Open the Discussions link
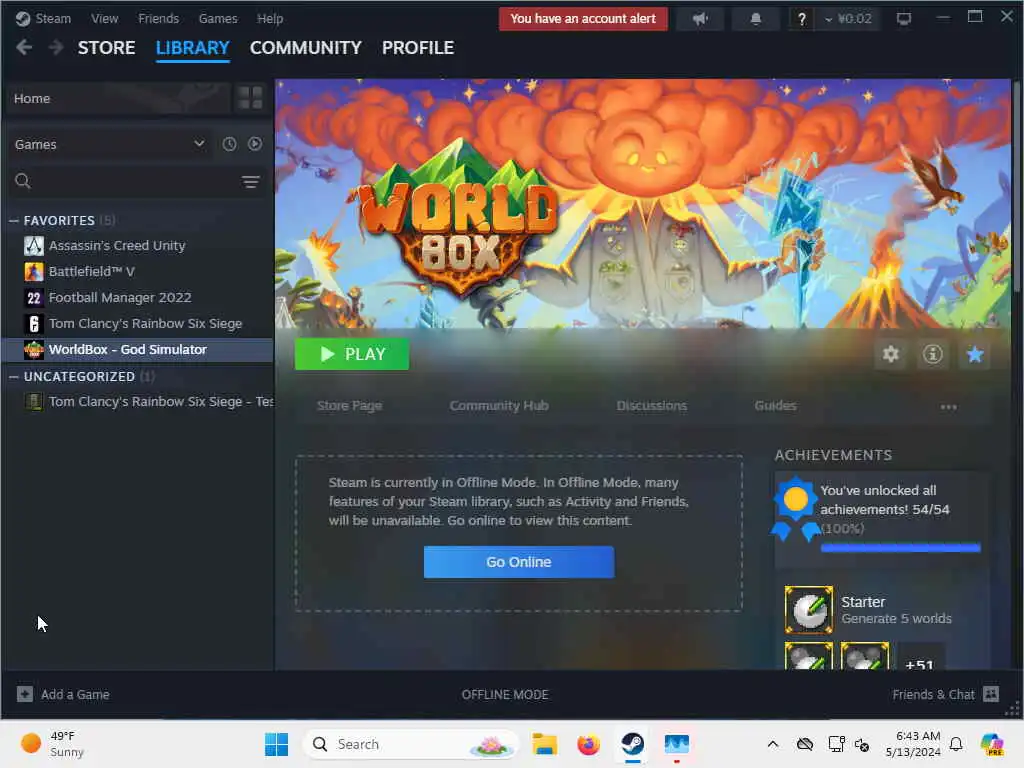The image size is (1024, 768). pos(652,406)
